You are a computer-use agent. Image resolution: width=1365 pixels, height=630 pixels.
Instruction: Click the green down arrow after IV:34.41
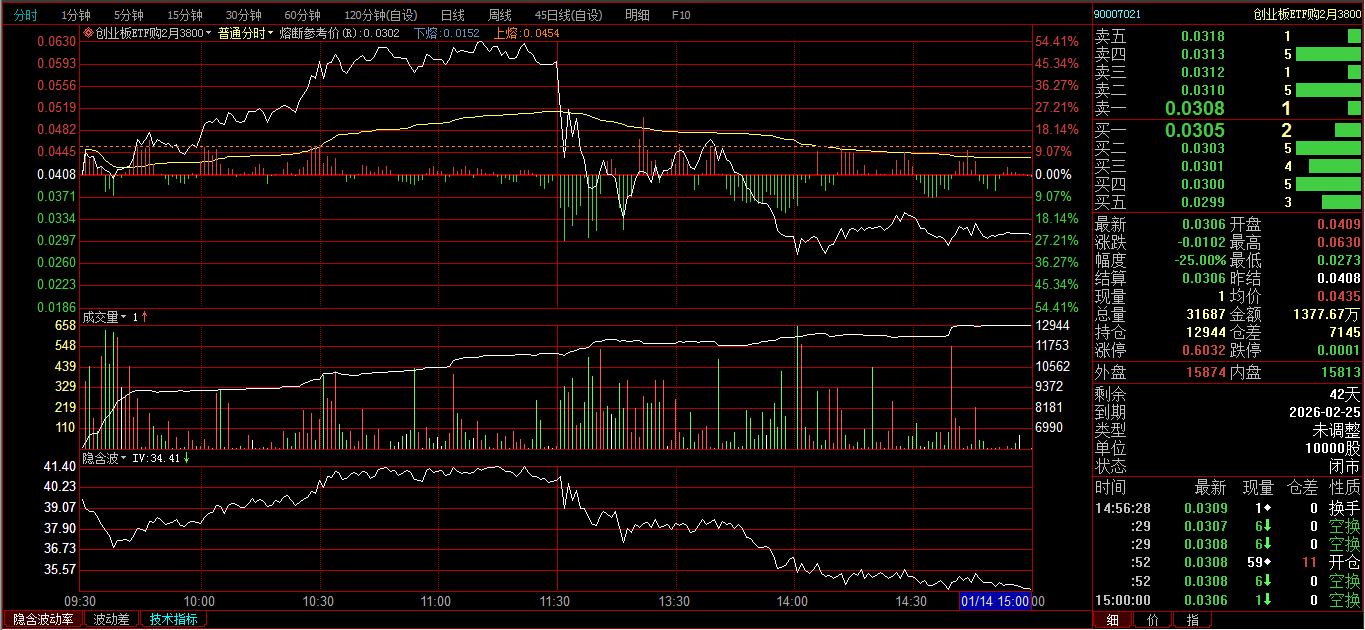coord(187,458)
